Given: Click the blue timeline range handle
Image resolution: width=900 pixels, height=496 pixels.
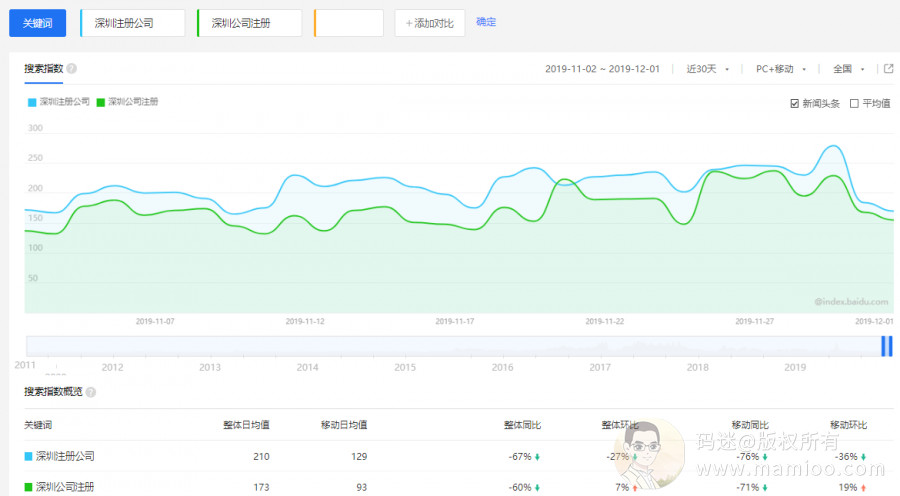Looking at the screenshot, I should pos(886,345).
